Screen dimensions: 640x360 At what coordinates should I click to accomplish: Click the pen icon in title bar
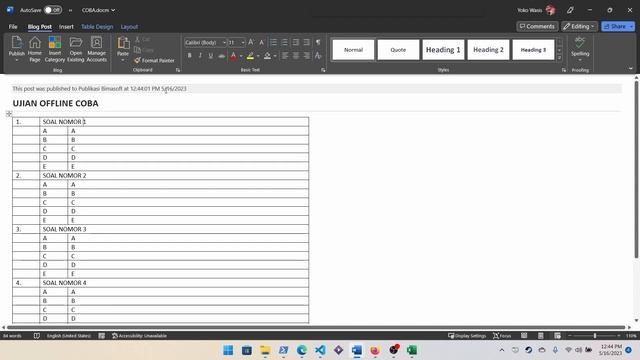point(570,10)
